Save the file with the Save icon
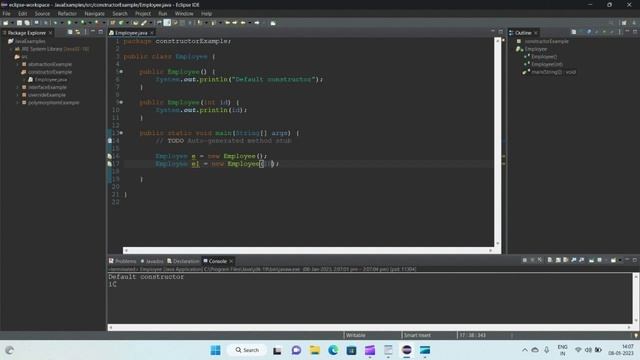Image resolution: width=640 pixels, height=360 pixels. pos(19,23)
